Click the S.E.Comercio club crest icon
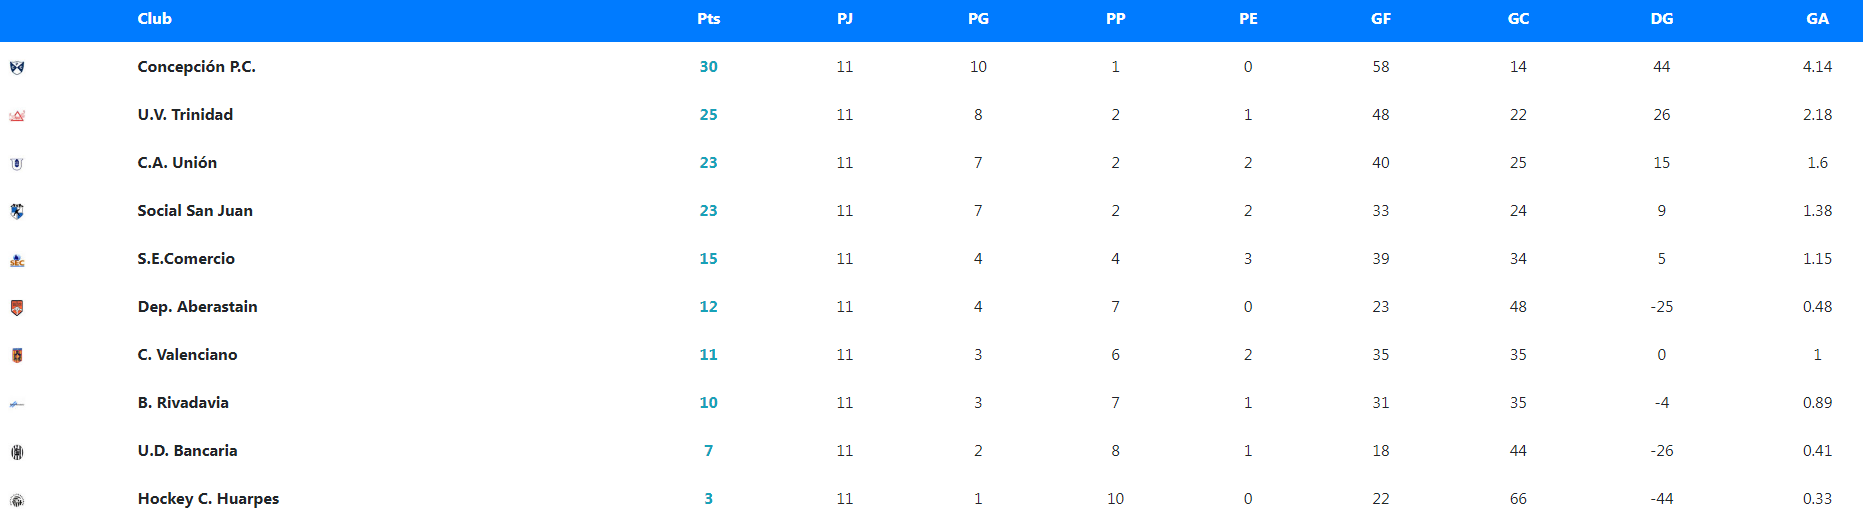1863x526 pixels. pyautogui.click(x=17, y=260)
